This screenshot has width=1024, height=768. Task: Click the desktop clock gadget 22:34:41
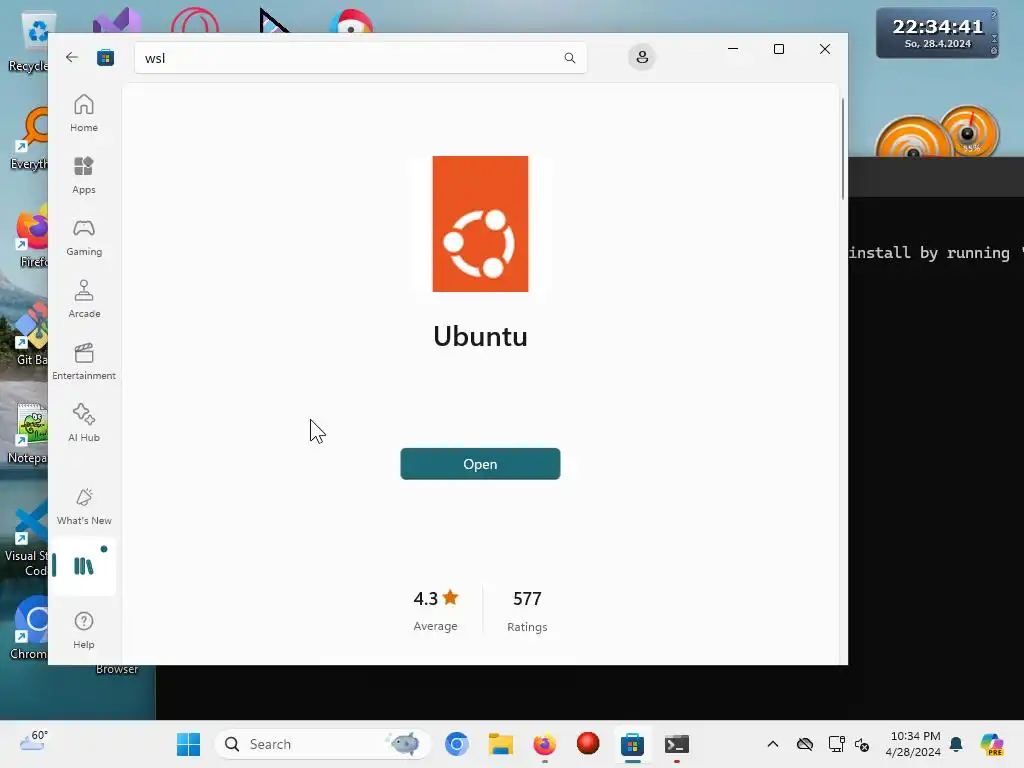[937, 33]
